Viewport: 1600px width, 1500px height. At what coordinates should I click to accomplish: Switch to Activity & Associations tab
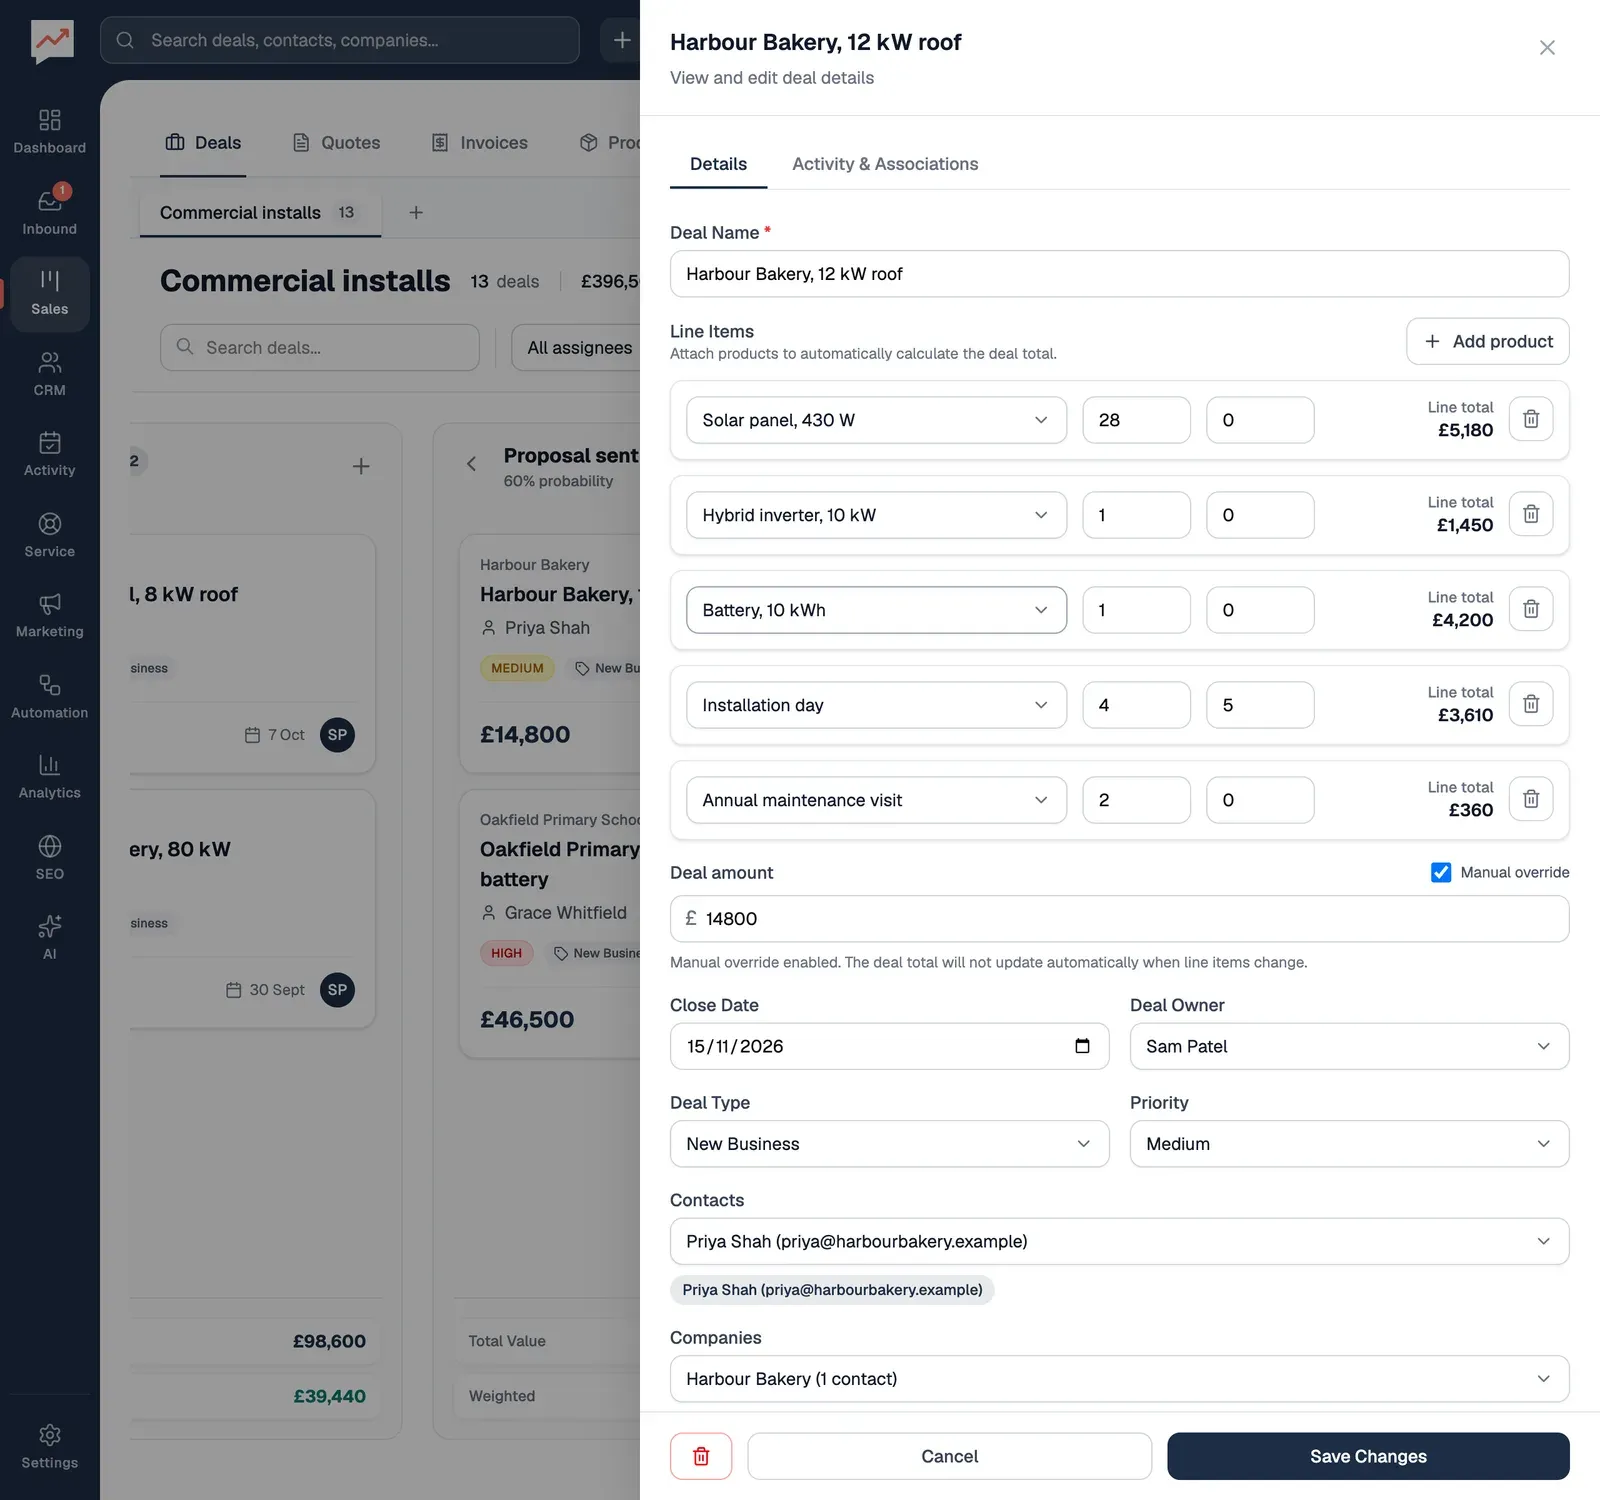tap(885, 164)
